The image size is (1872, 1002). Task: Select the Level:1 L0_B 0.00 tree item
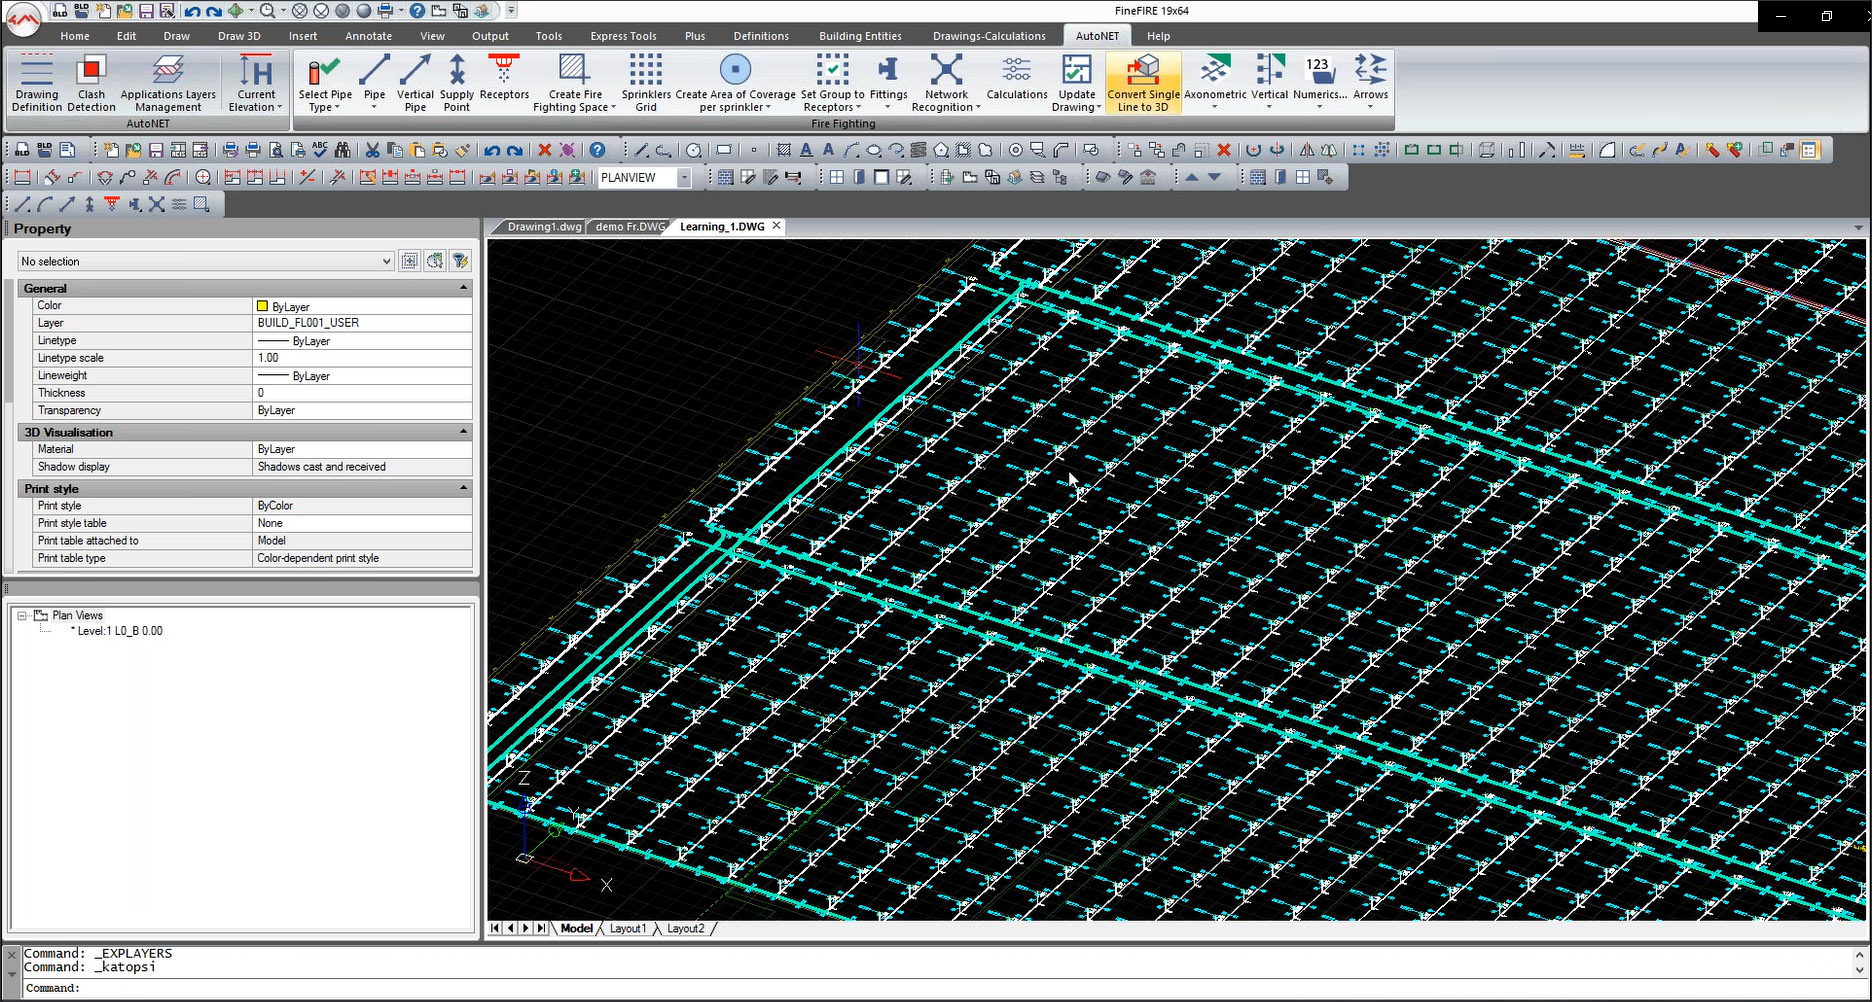click(x=120, y=631)
